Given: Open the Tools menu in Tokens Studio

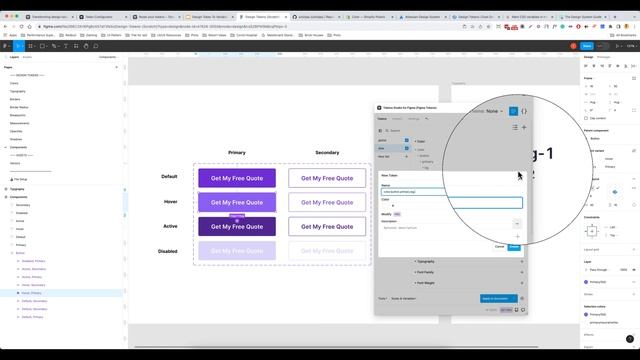Looking at the screenshot, I should [x=382, y=298].
